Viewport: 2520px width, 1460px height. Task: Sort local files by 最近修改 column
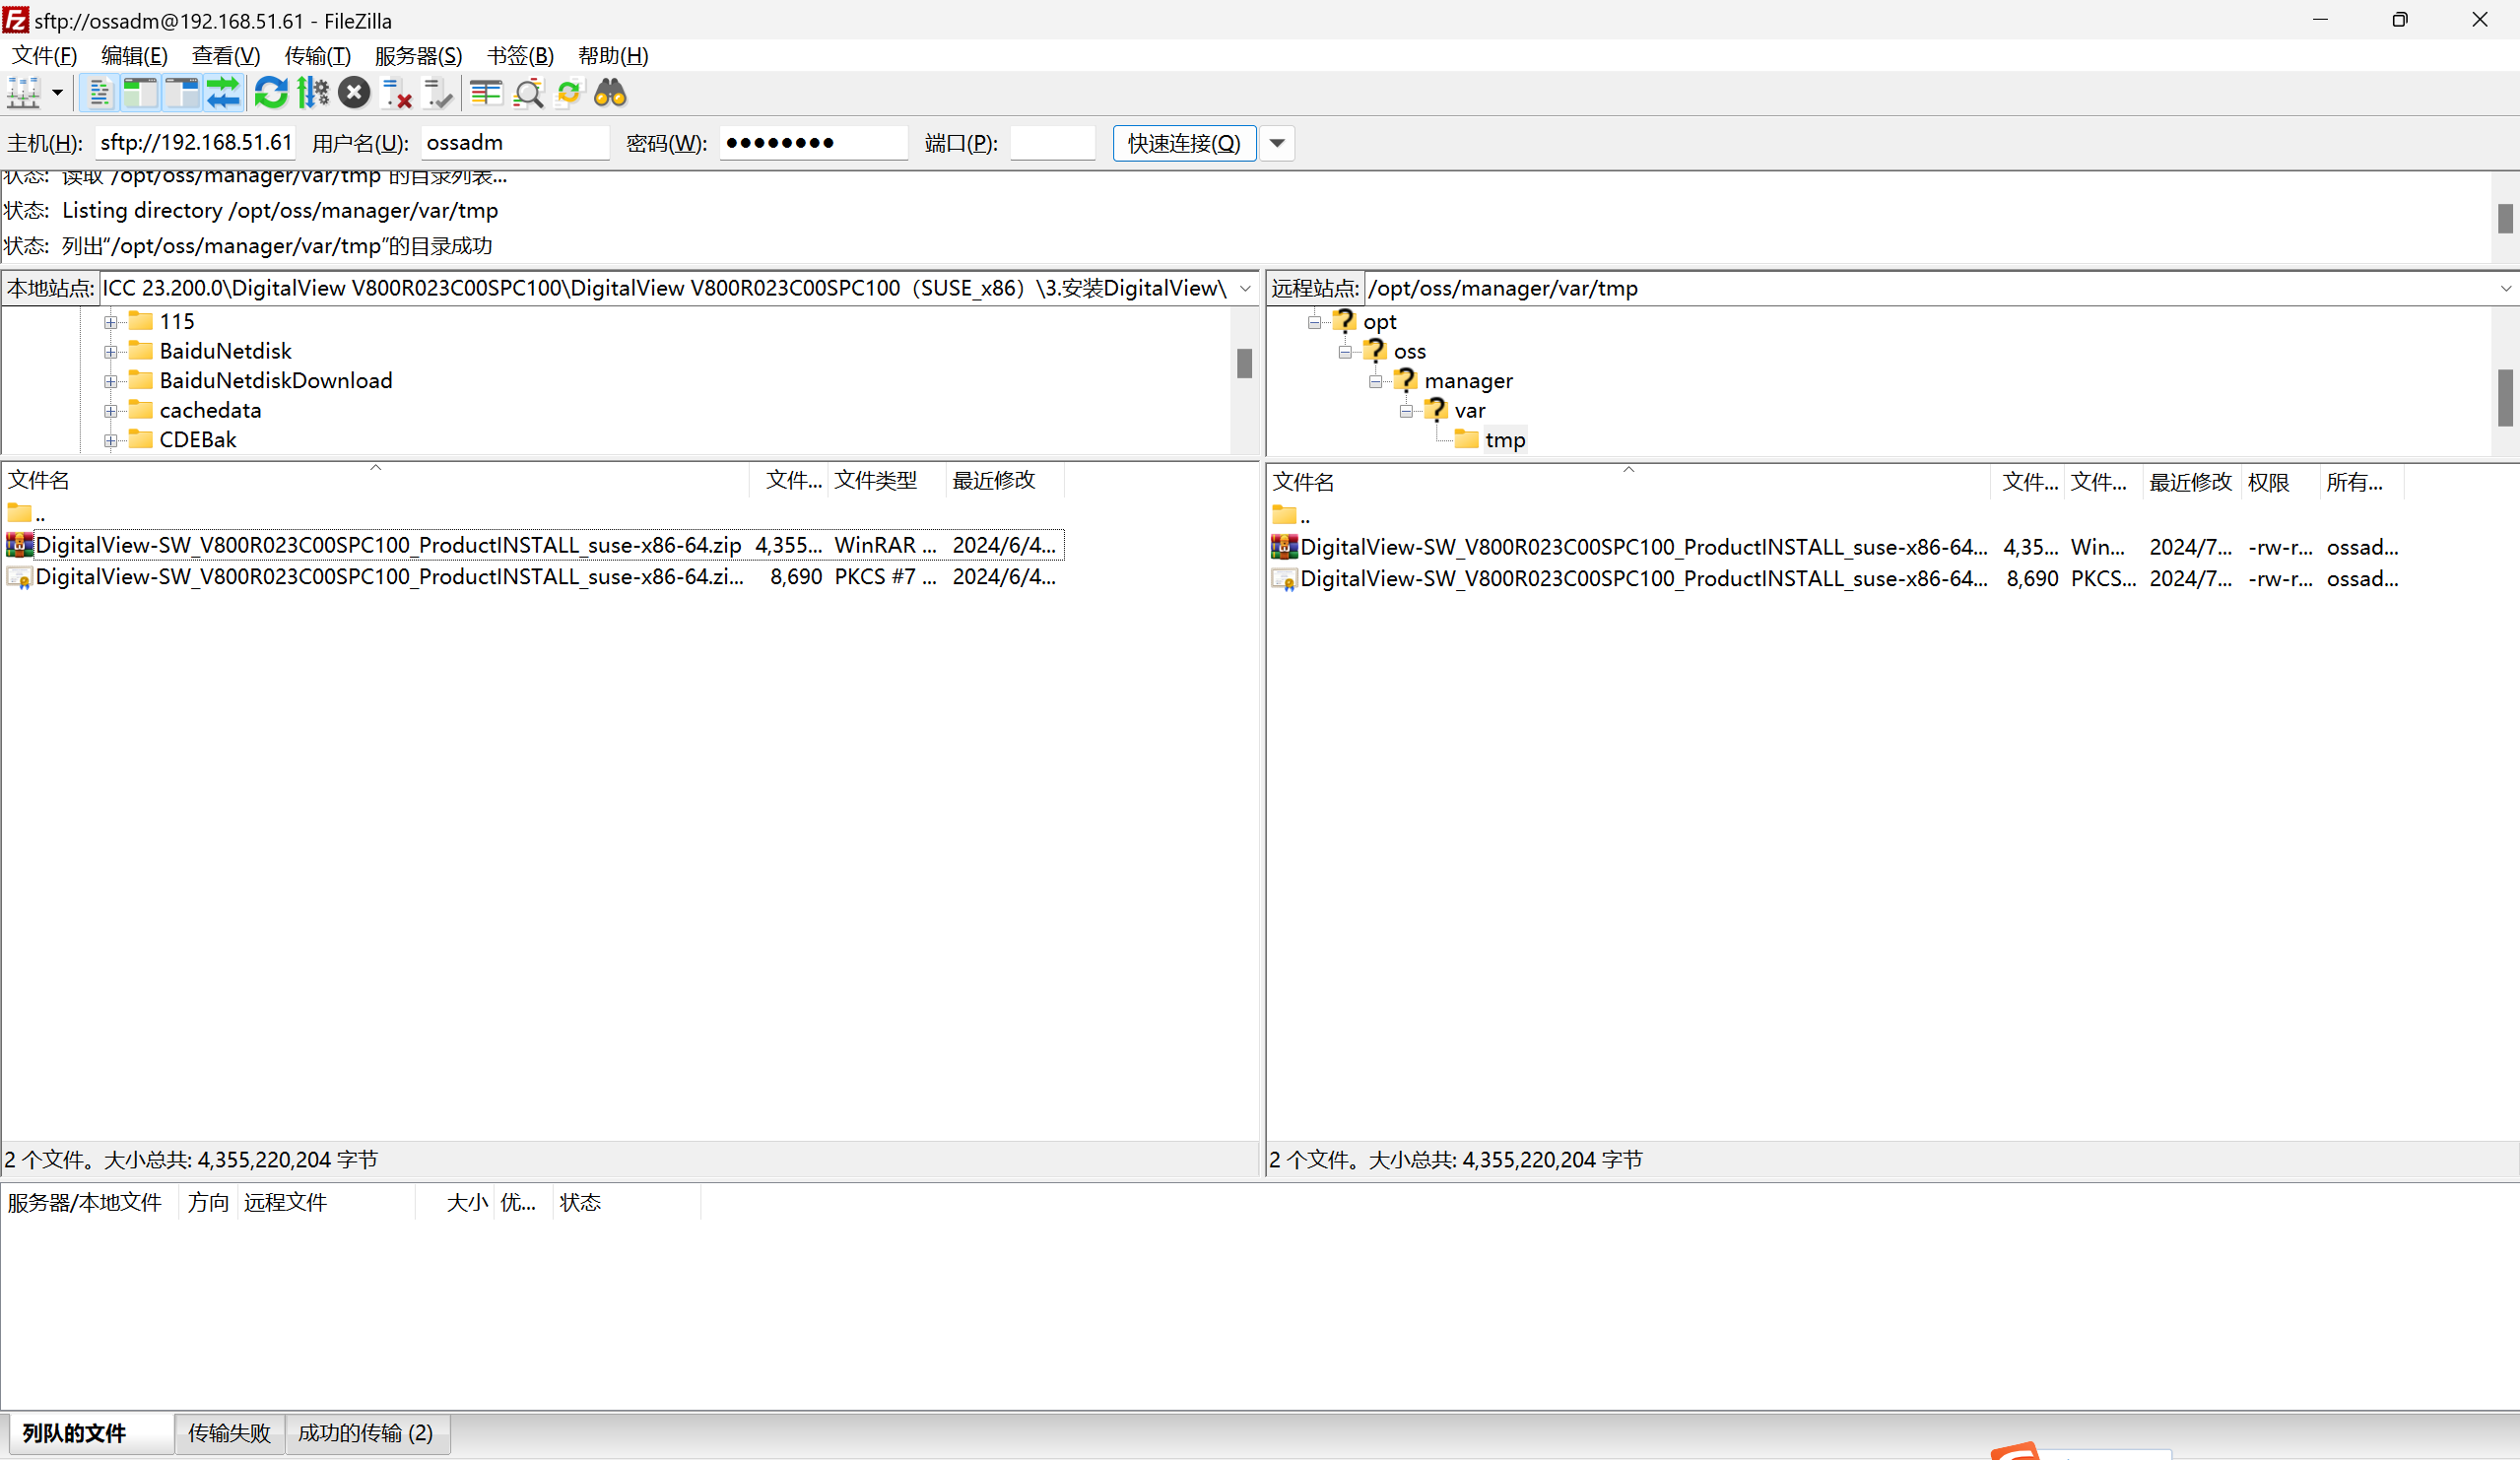tap(1004, 481)
